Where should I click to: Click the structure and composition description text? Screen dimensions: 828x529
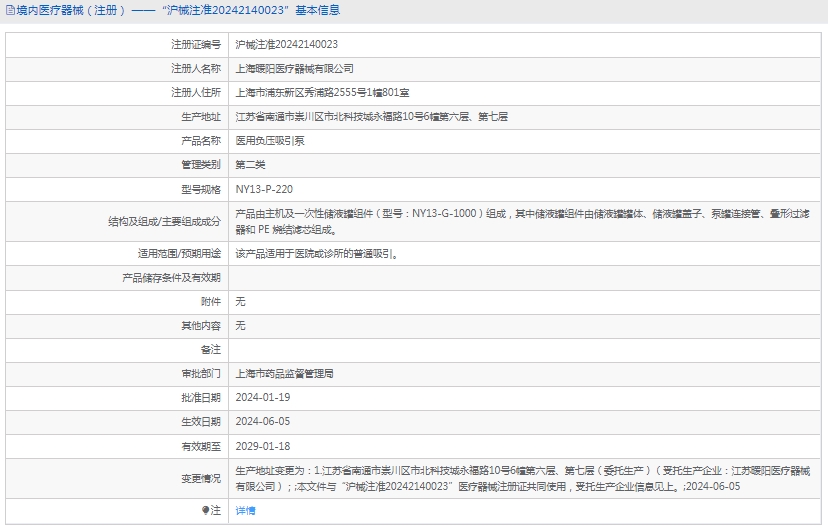tap(522, 221)
